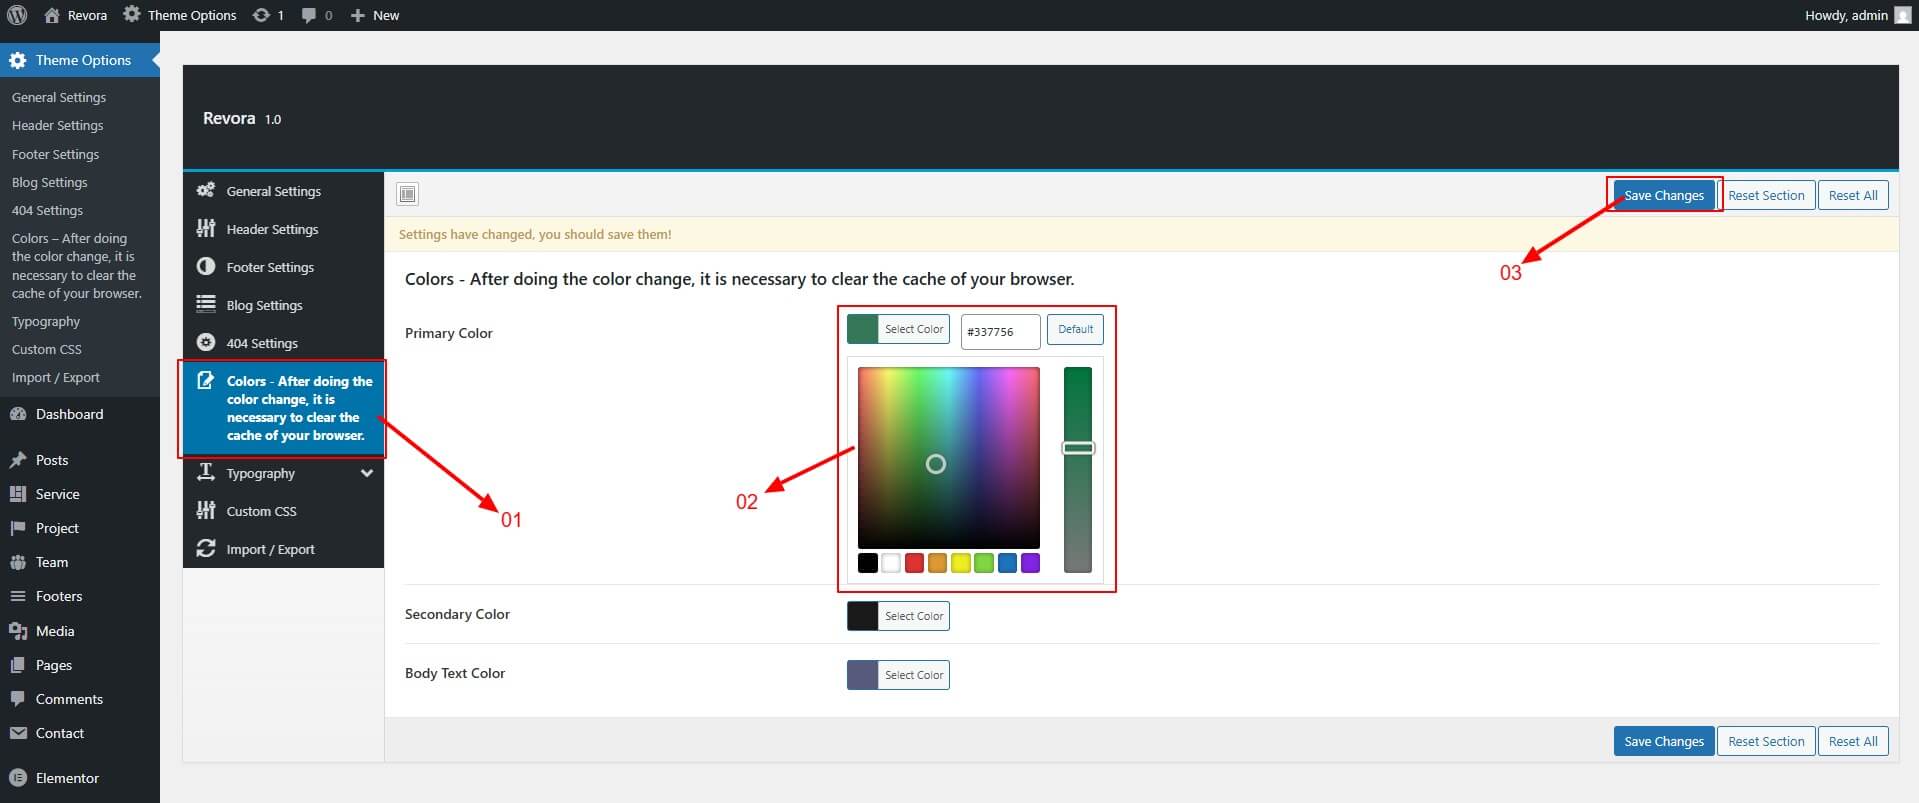
Task: Pick the green palette swatch
Action: [x=984, y=563]
